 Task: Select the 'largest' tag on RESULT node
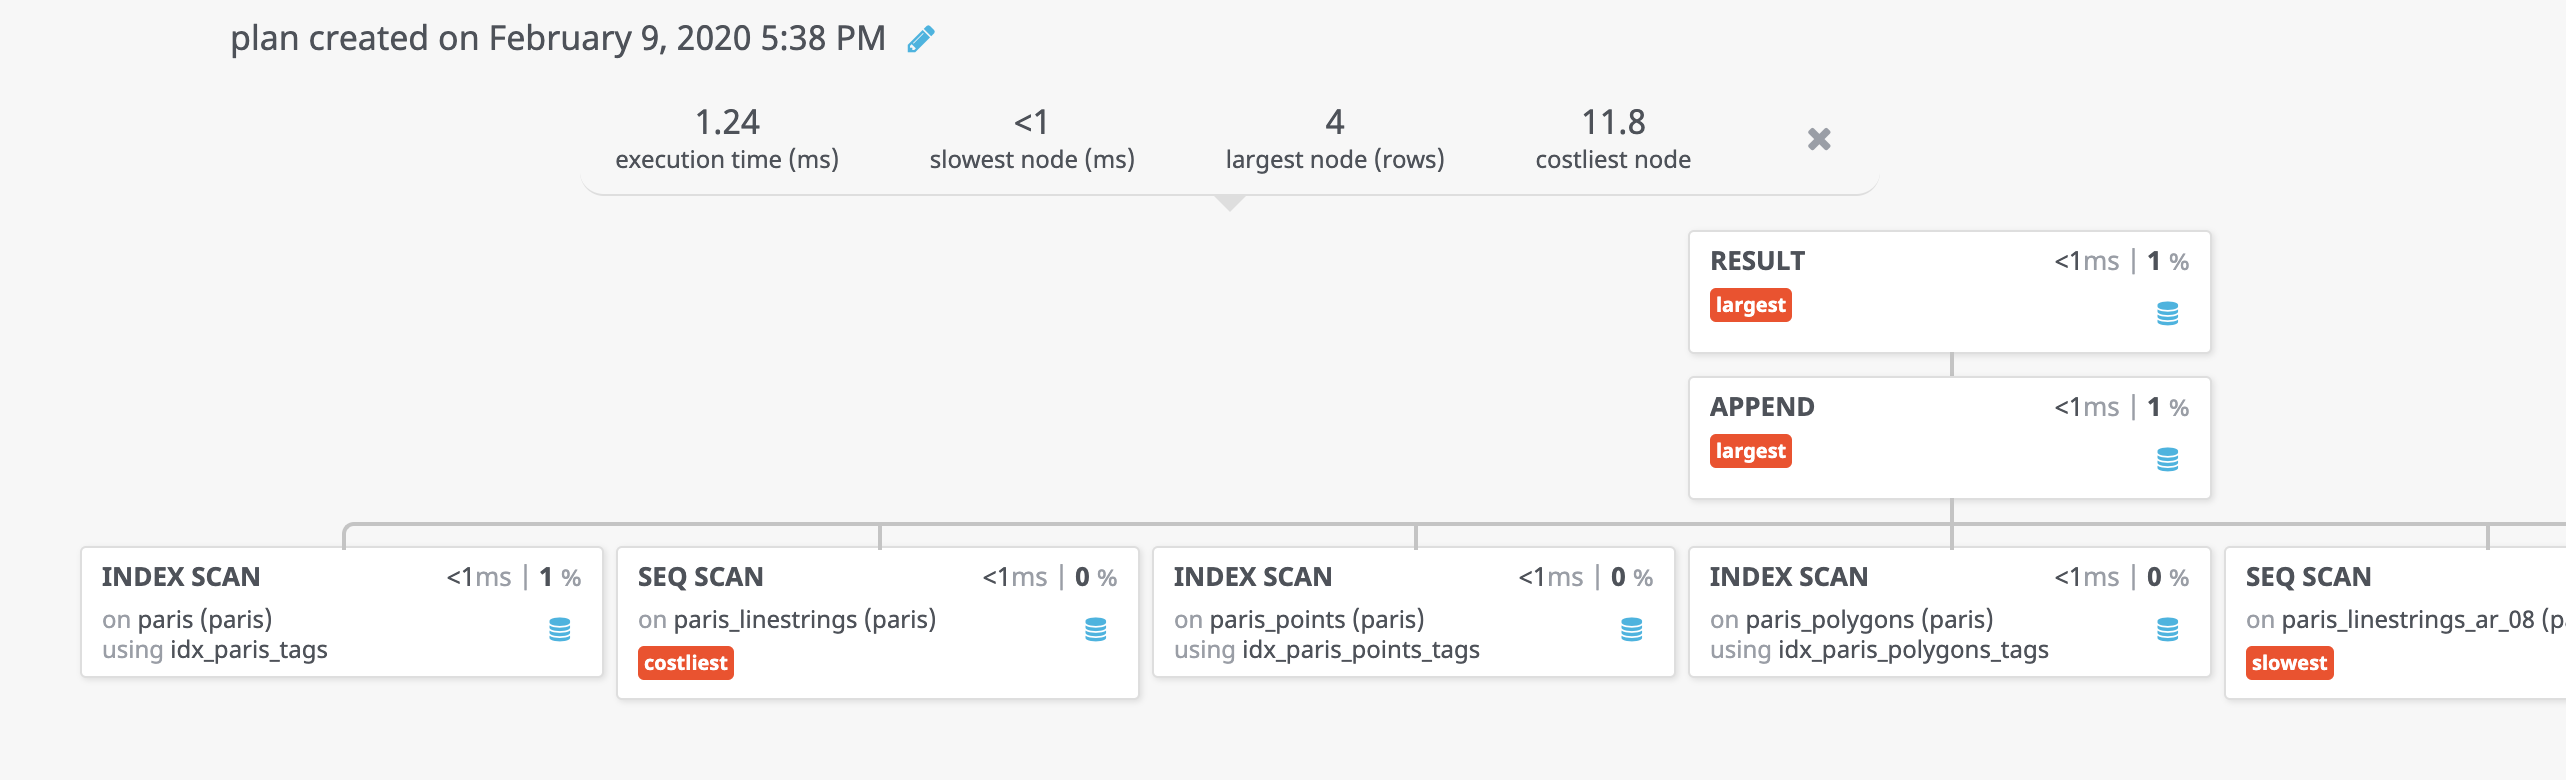[x=1750, y=305]
